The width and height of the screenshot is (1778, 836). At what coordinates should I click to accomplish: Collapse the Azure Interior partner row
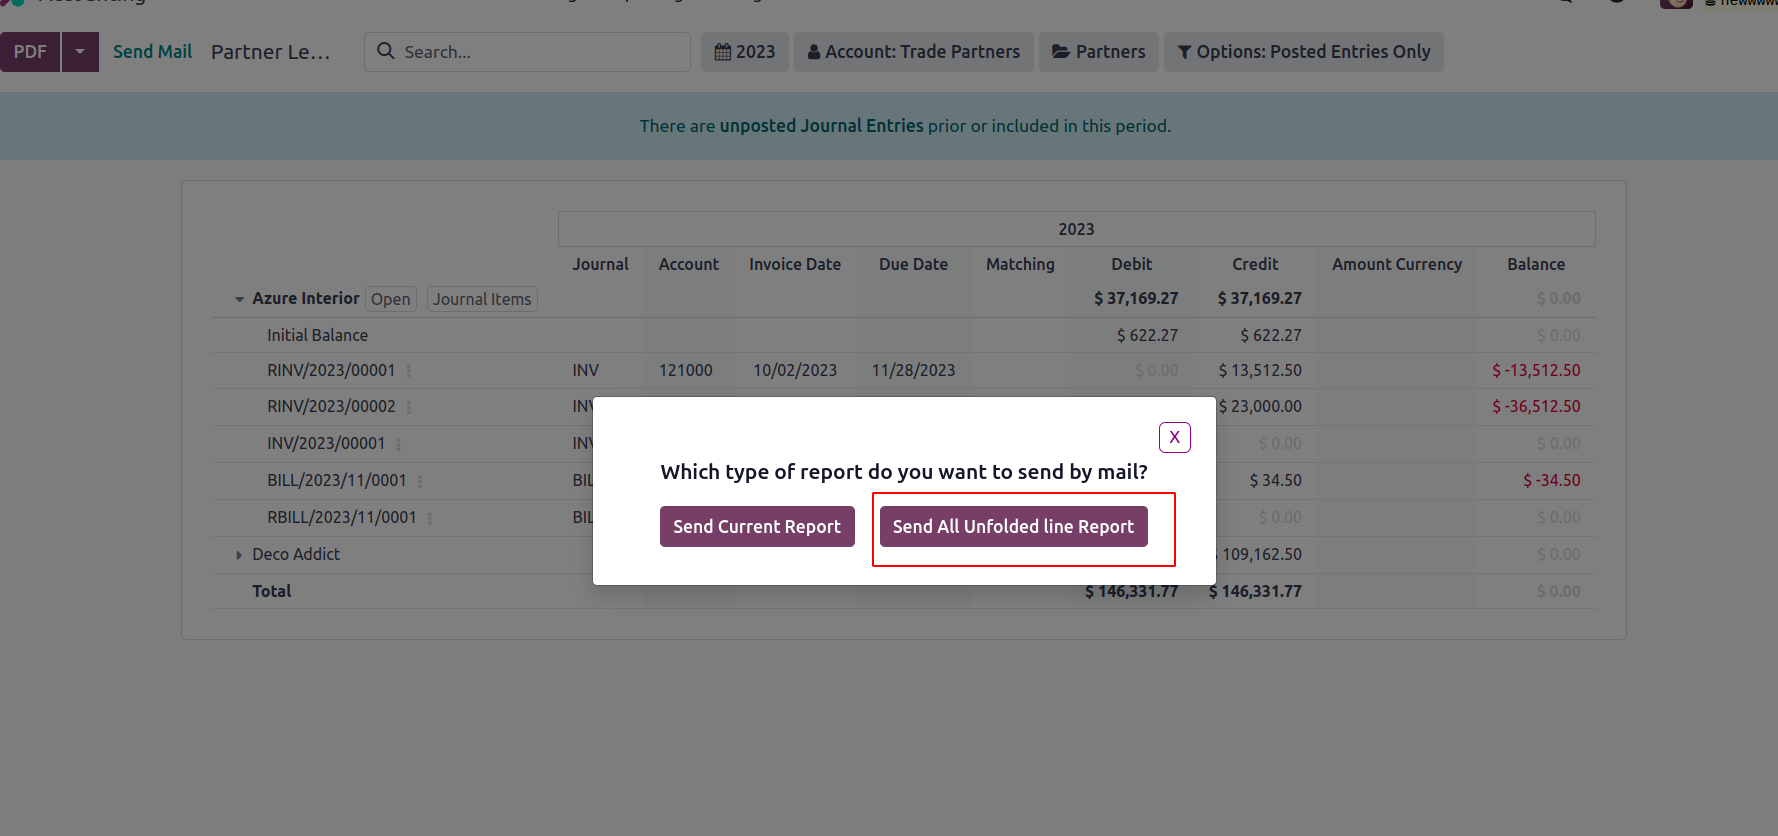pos(239,299)
